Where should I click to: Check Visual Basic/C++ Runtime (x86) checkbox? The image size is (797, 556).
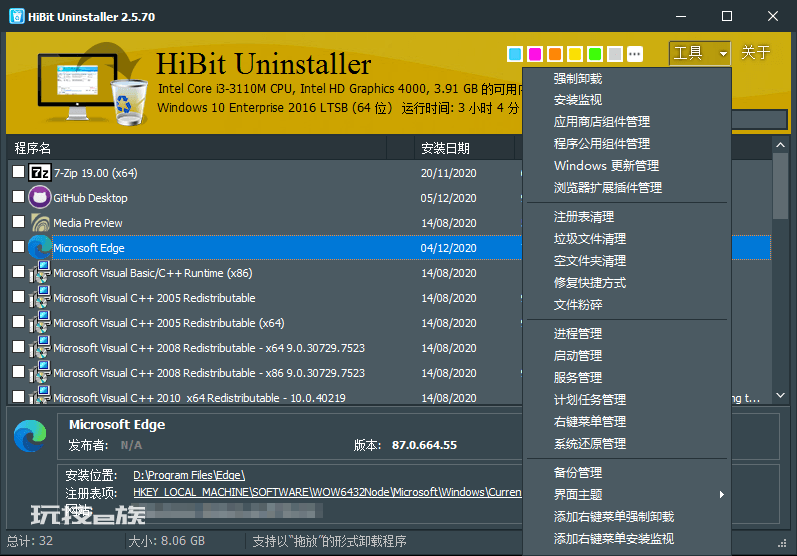[x=18, y=271]
